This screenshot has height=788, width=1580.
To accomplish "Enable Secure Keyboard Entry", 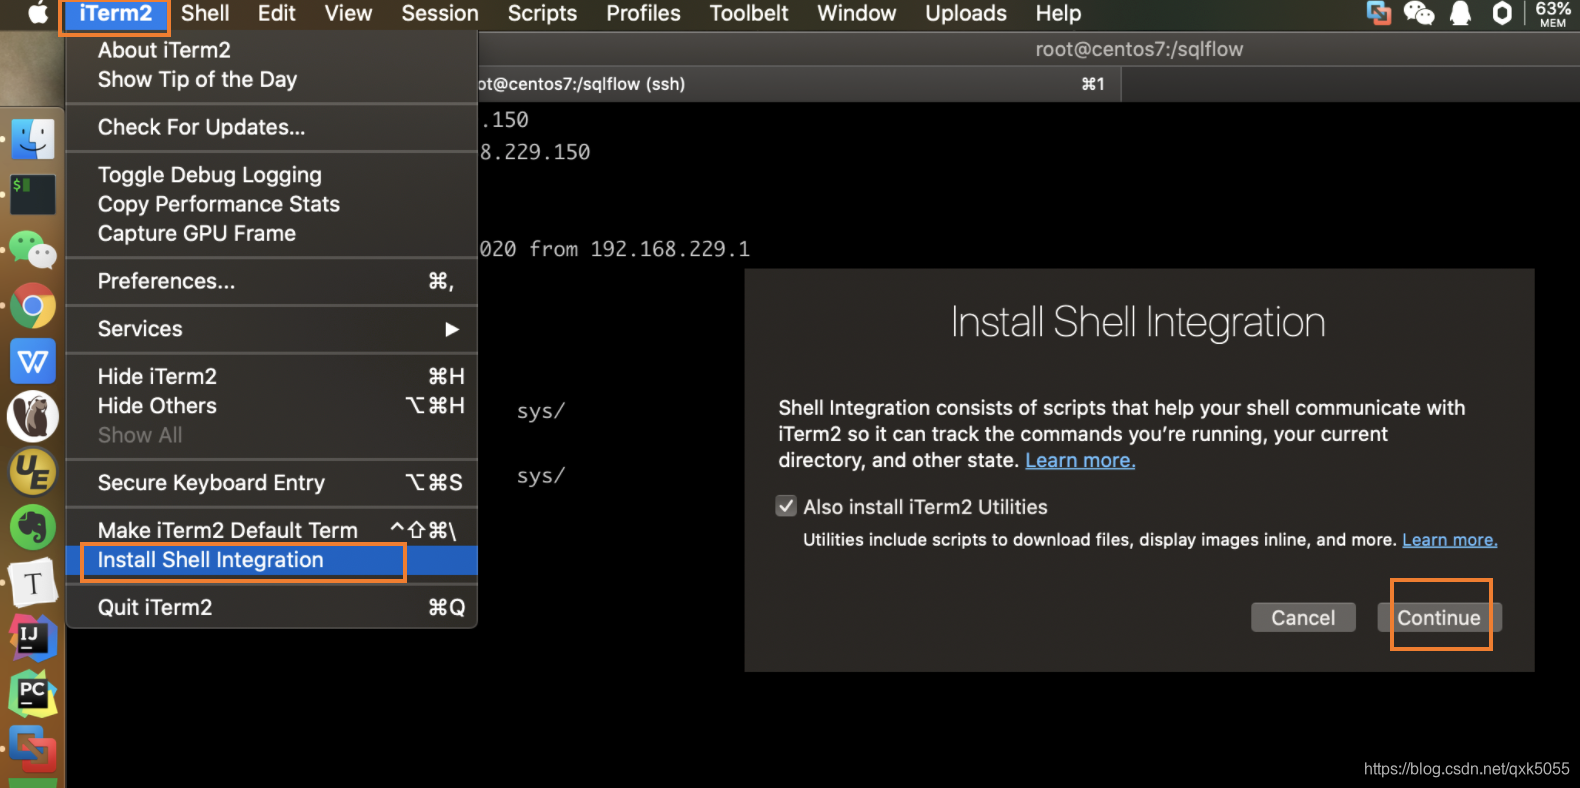I will [x=272, y=483].
